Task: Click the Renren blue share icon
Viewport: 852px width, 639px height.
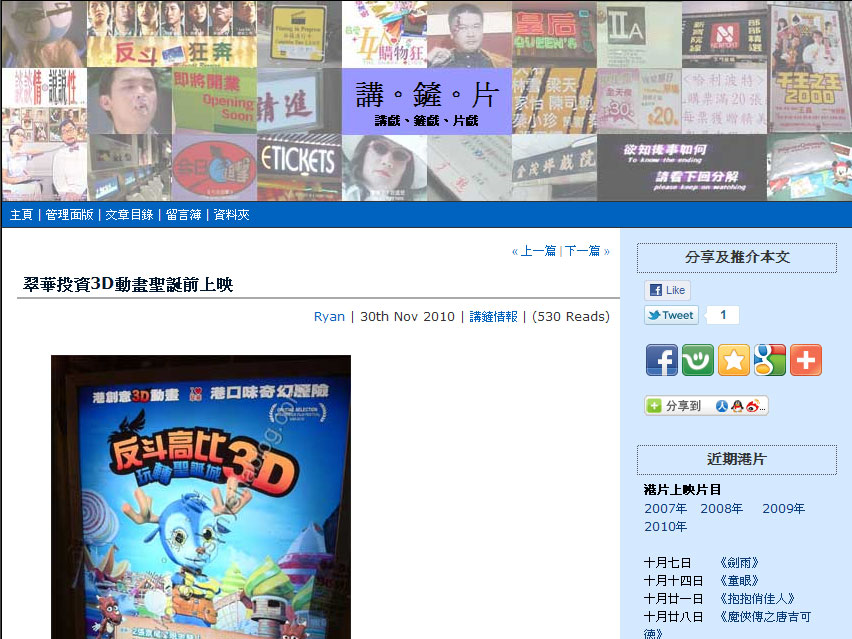Action: tap(722, 406)
